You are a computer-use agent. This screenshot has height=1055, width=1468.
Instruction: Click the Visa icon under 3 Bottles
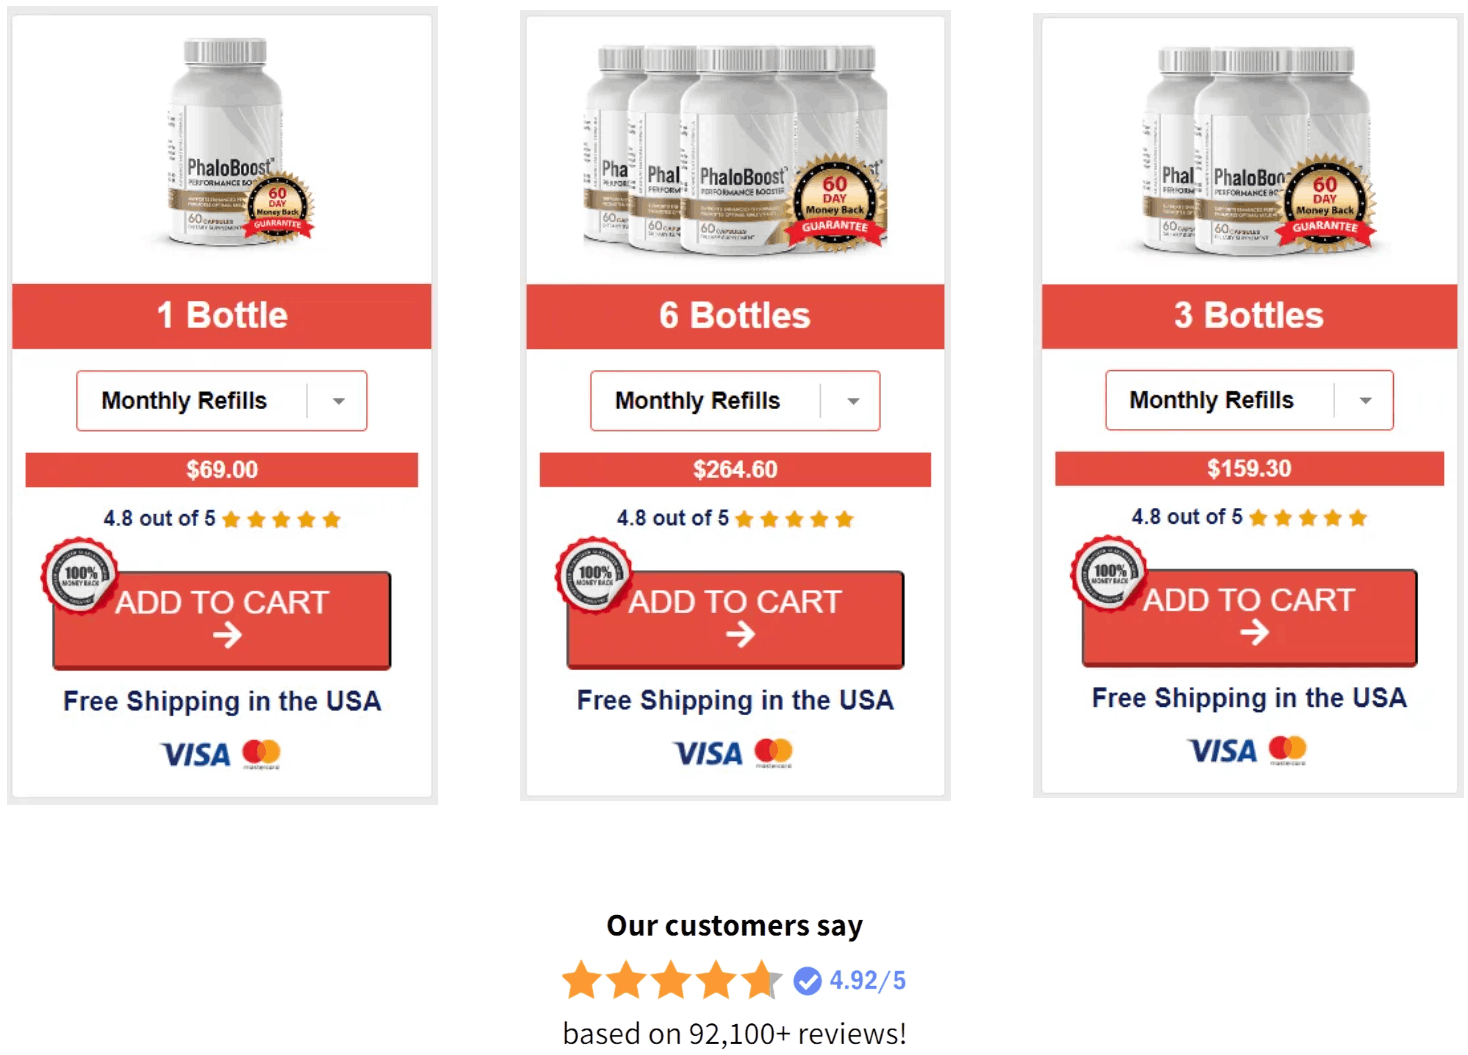(1222, 750)
